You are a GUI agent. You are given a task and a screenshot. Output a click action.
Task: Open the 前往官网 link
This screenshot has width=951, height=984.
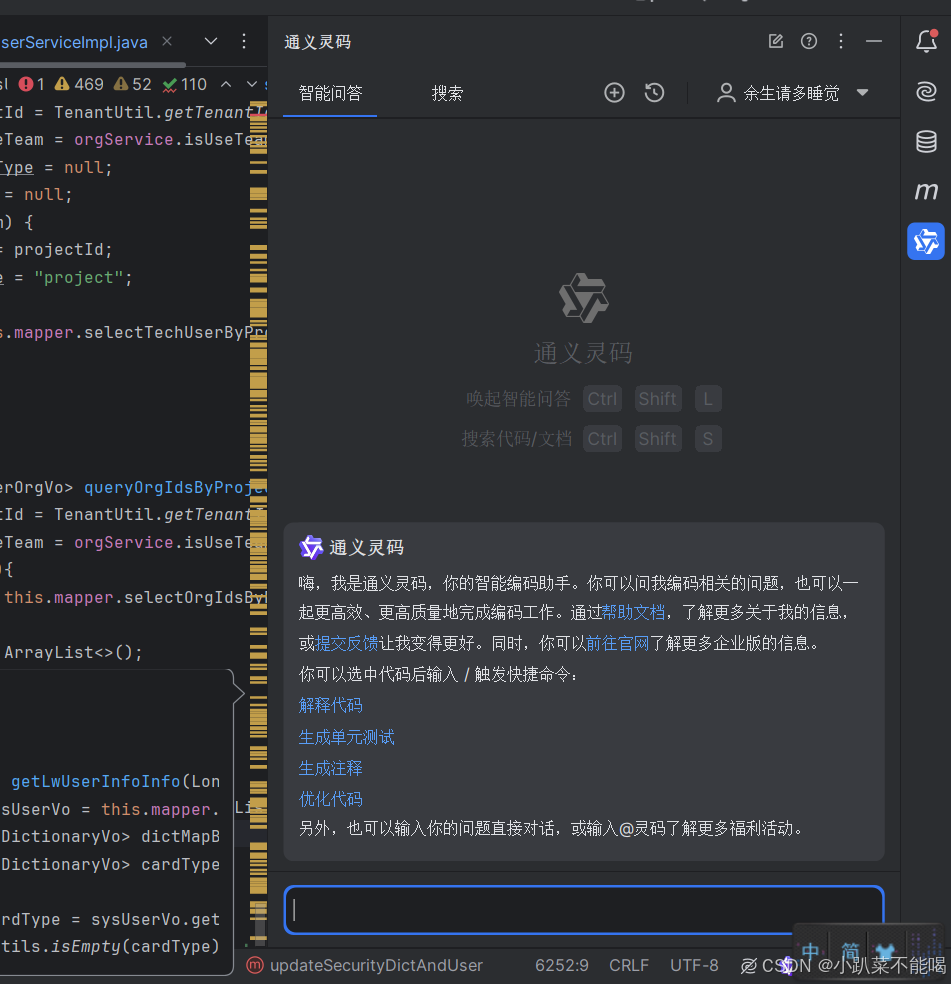(617, 643)
